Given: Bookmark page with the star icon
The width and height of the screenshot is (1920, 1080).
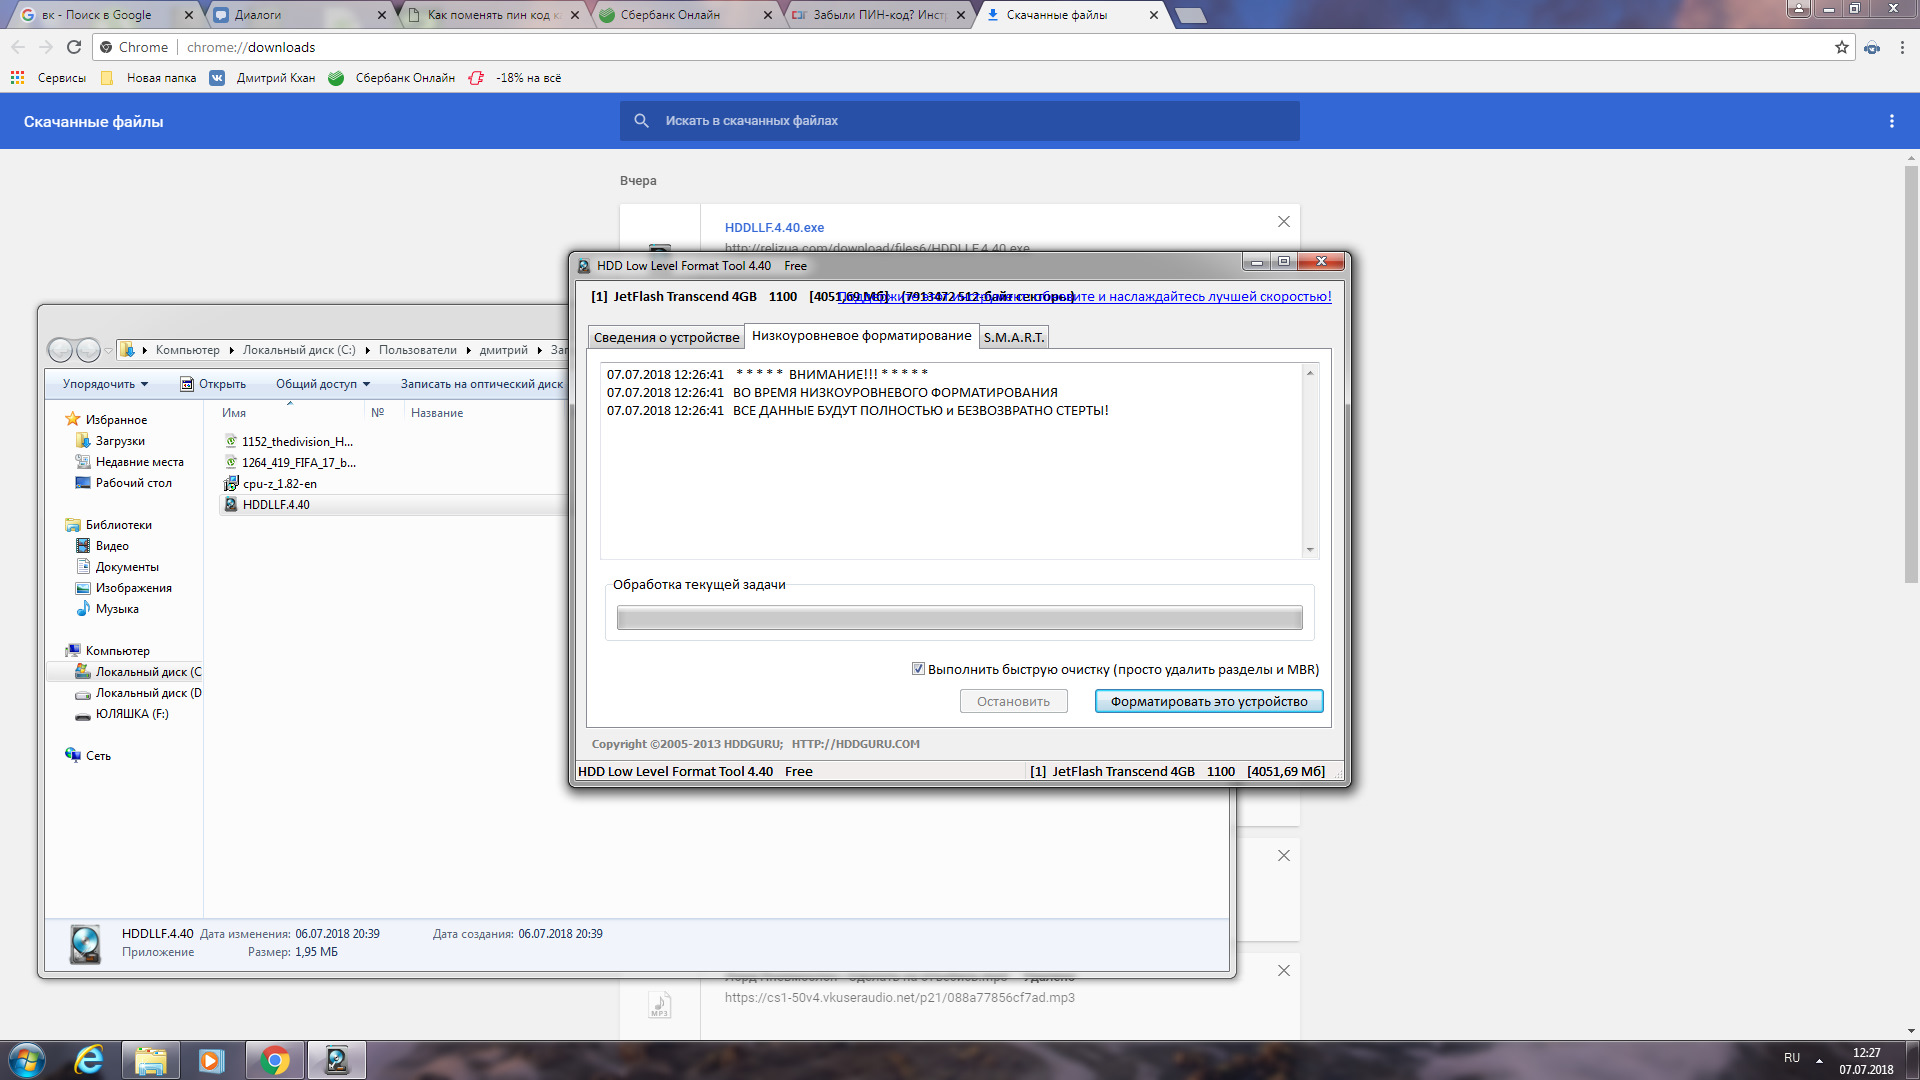Looking at the screenshot, I should (1841, 47).
